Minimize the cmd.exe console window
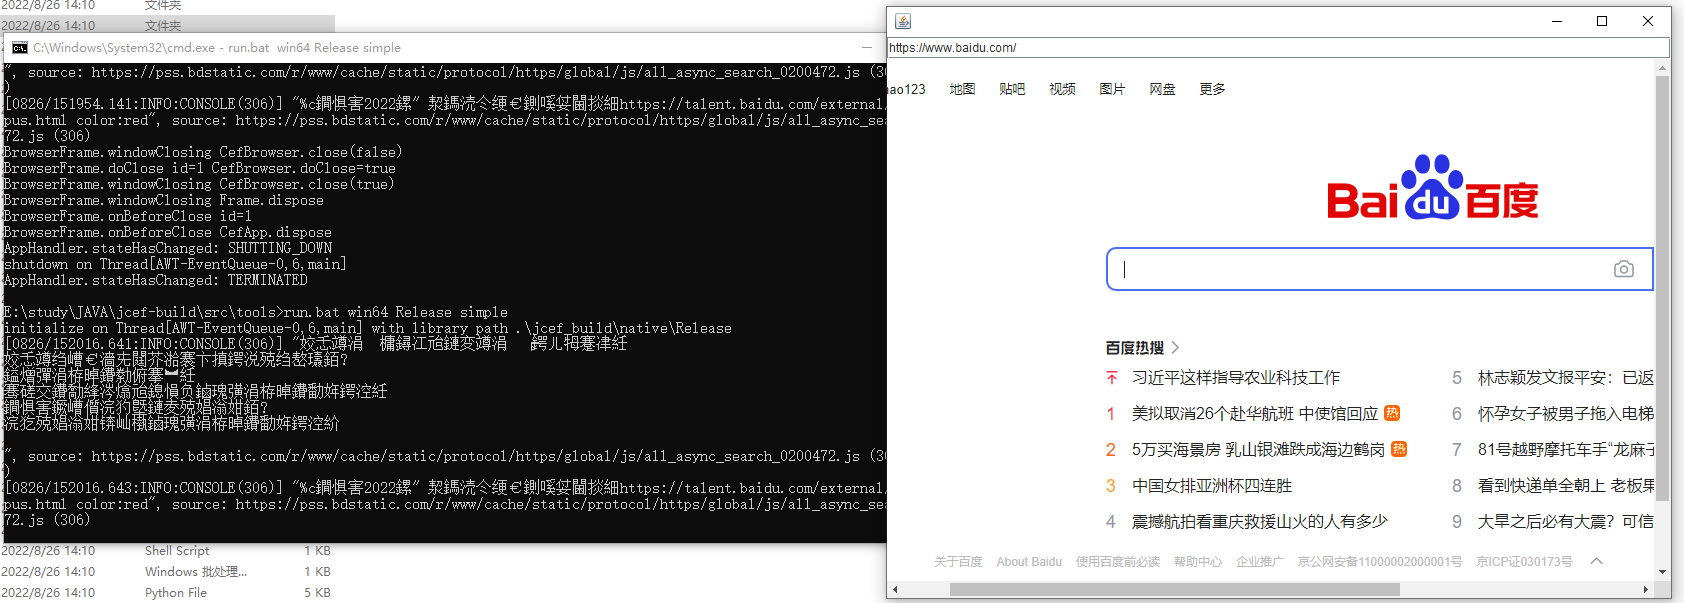This screenshot has width=1684, height=603. point(867,47)
